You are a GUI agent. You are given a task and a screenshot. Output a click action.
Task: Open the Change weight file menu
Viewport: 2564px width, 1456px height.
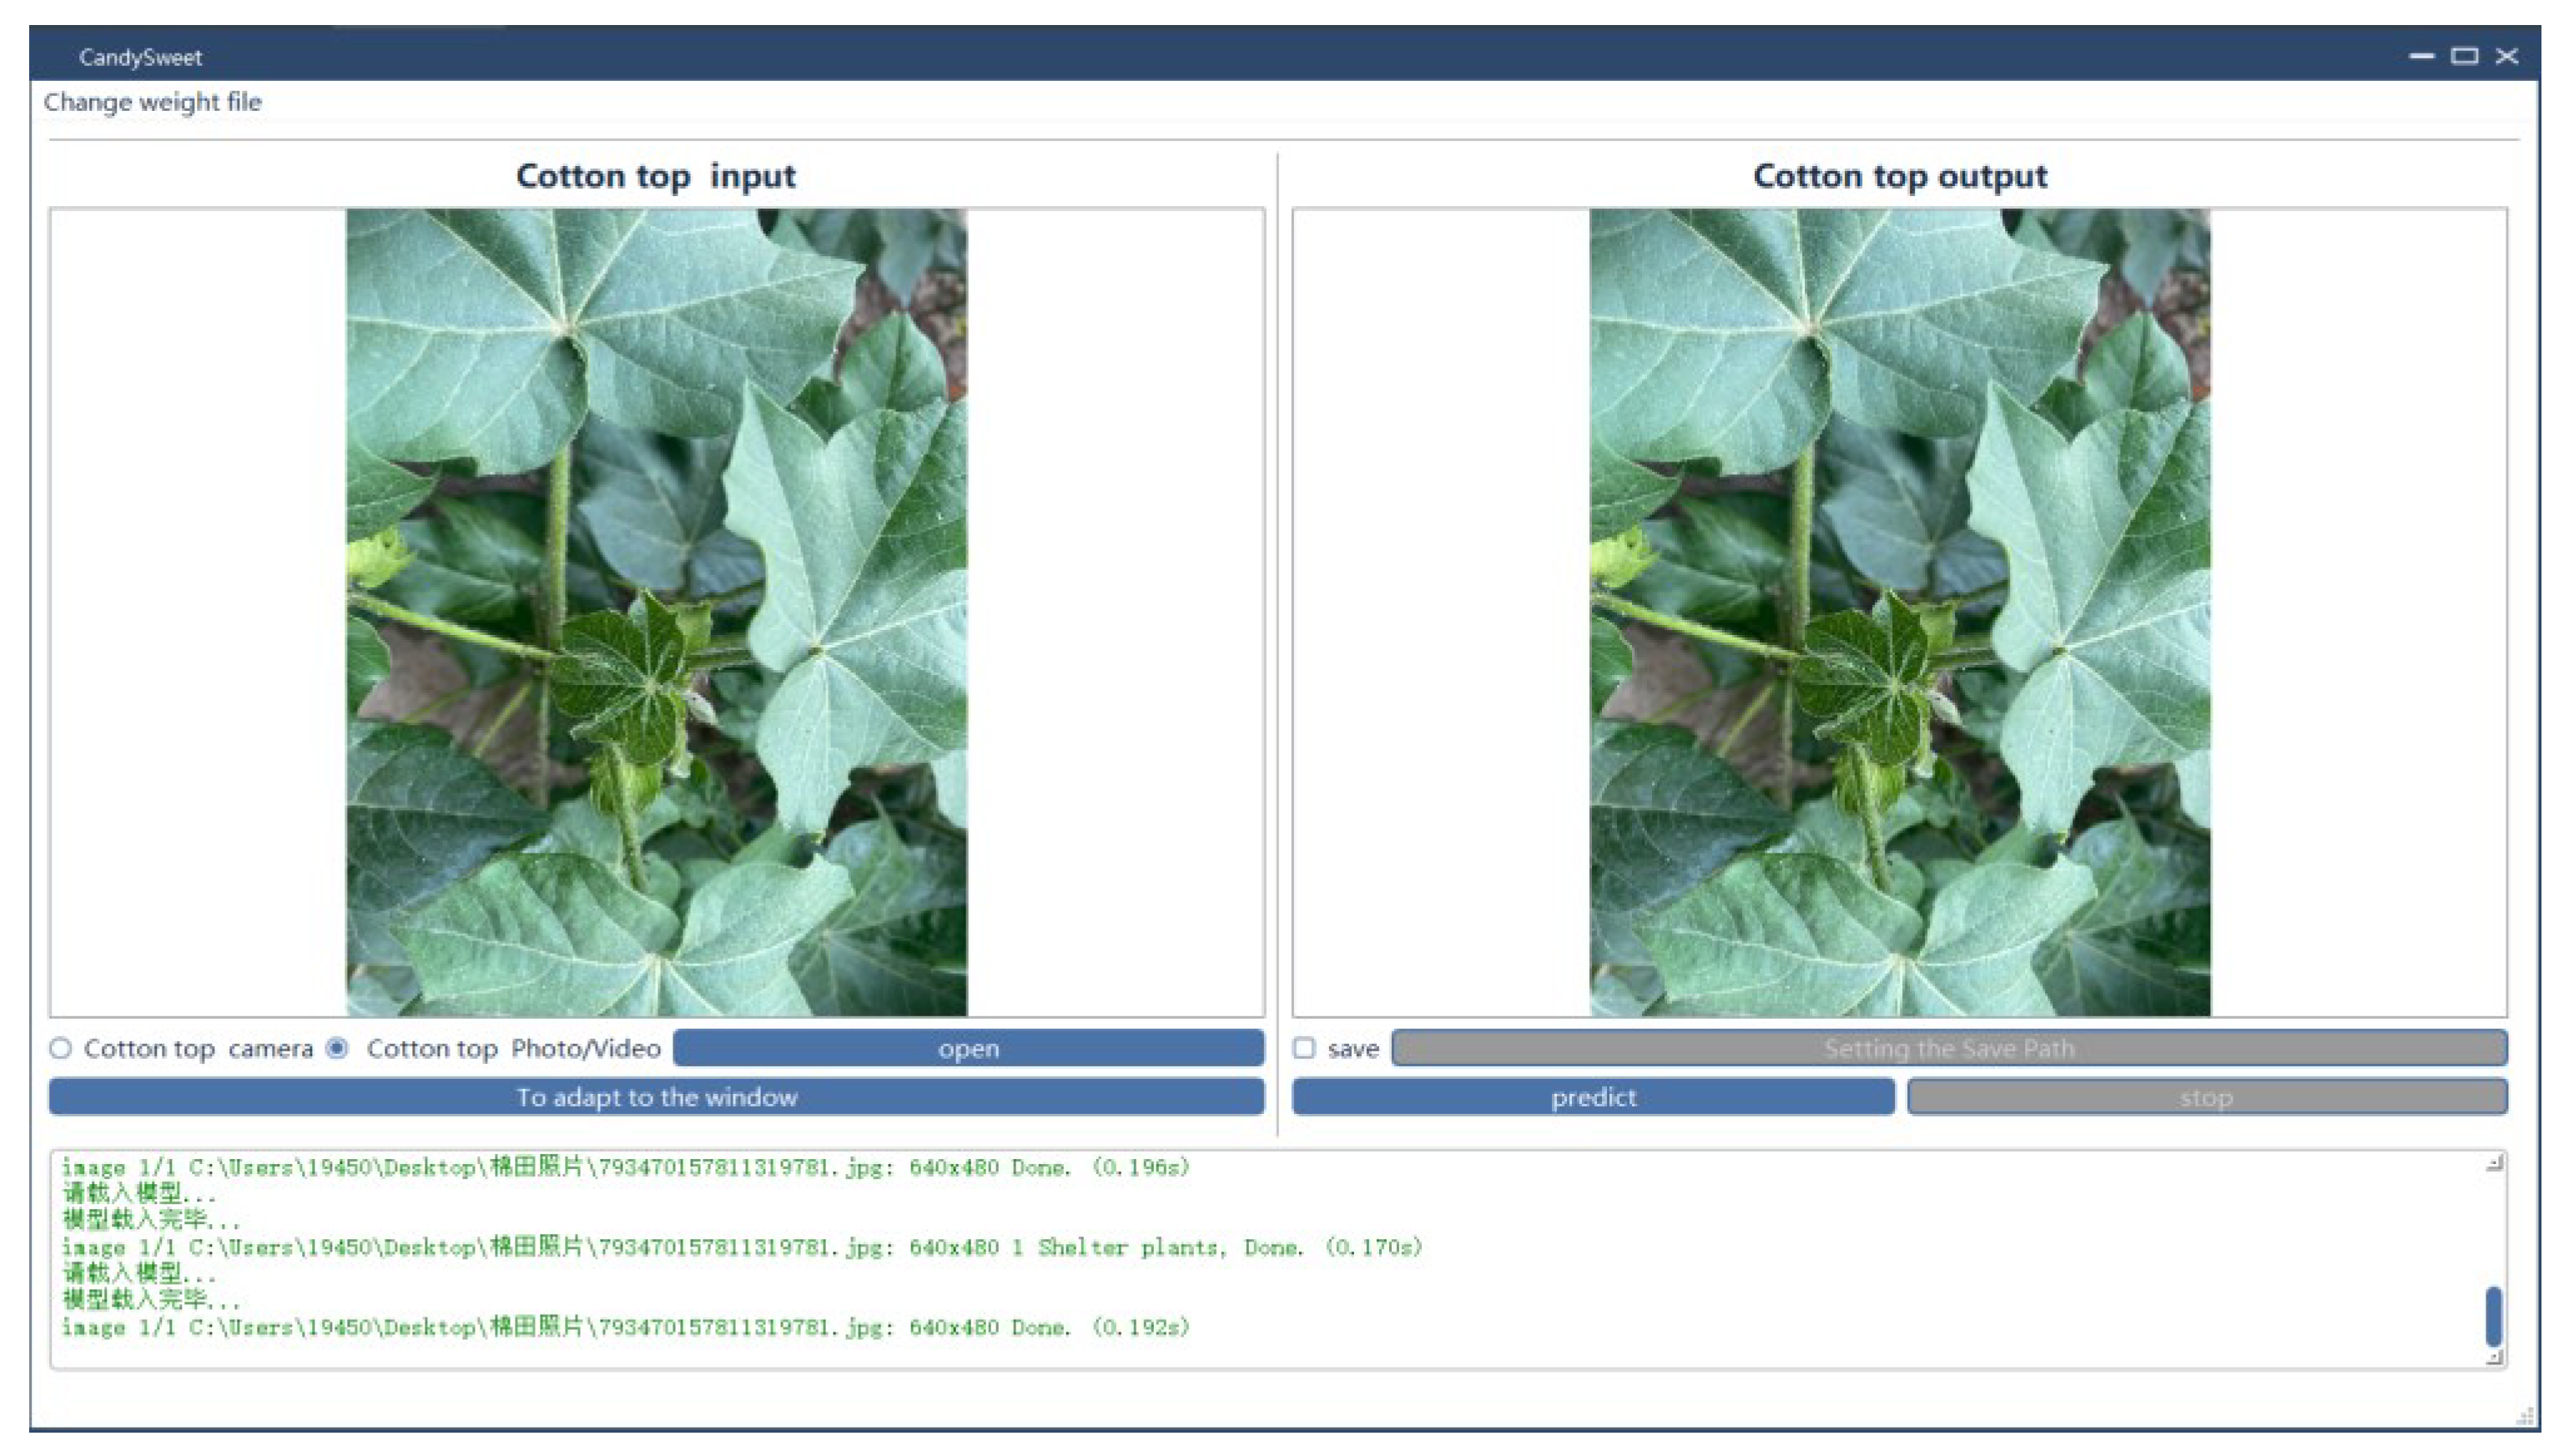[x=152, y=102]
